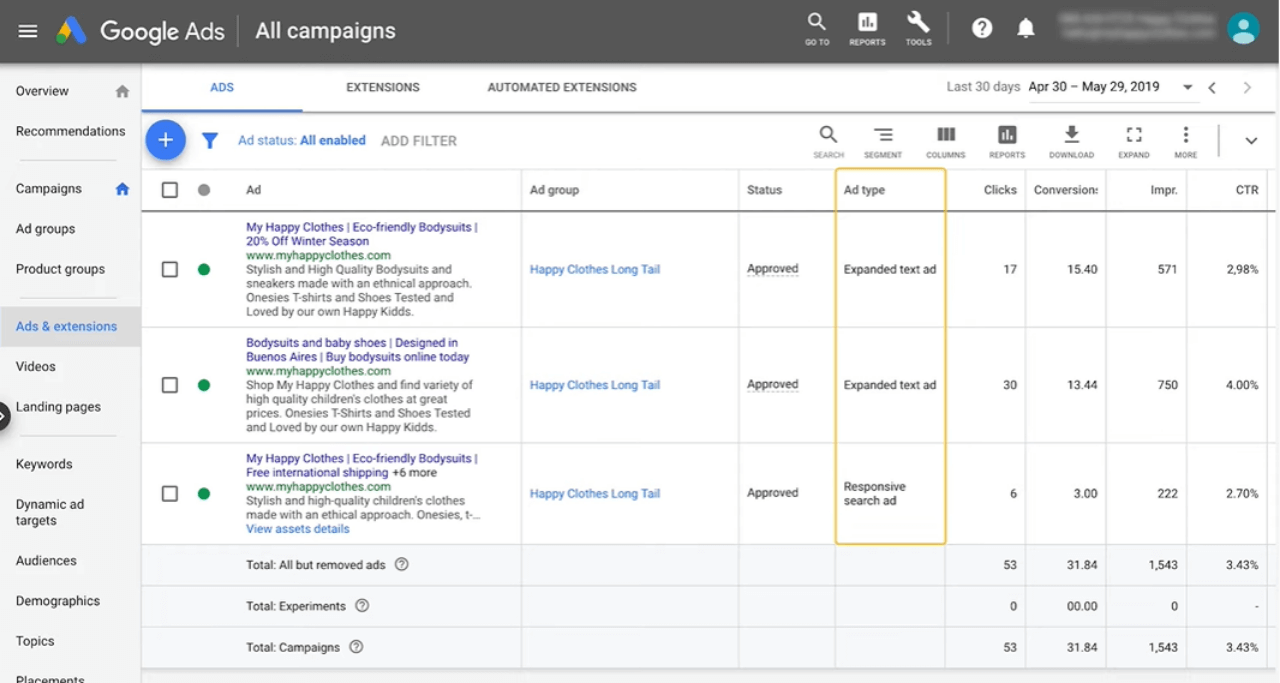
Task: Collapse the chart chevron at toolbar right
Action: click(1251, 141)
